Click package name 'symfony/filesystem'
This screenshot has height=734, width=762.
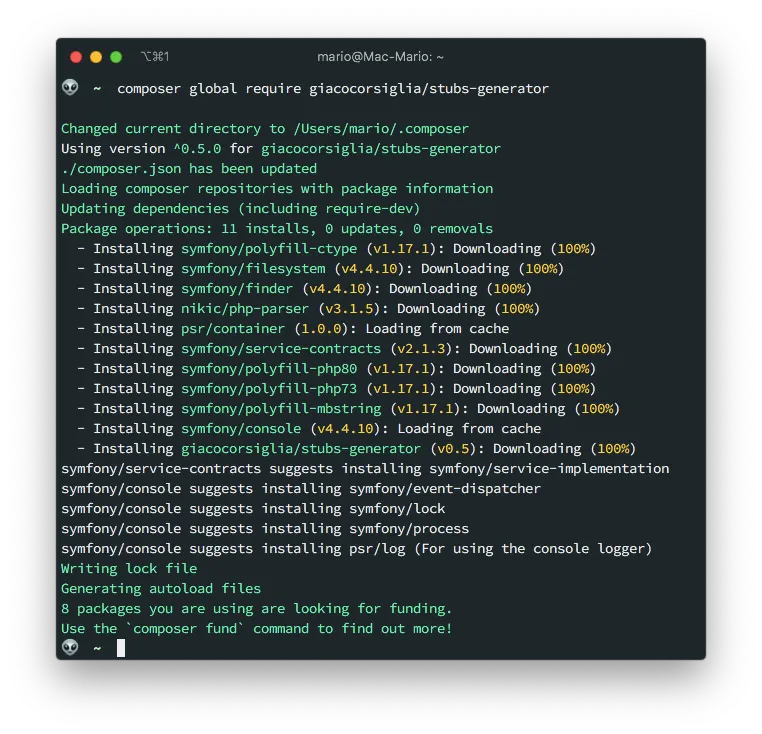click(253, 269)
